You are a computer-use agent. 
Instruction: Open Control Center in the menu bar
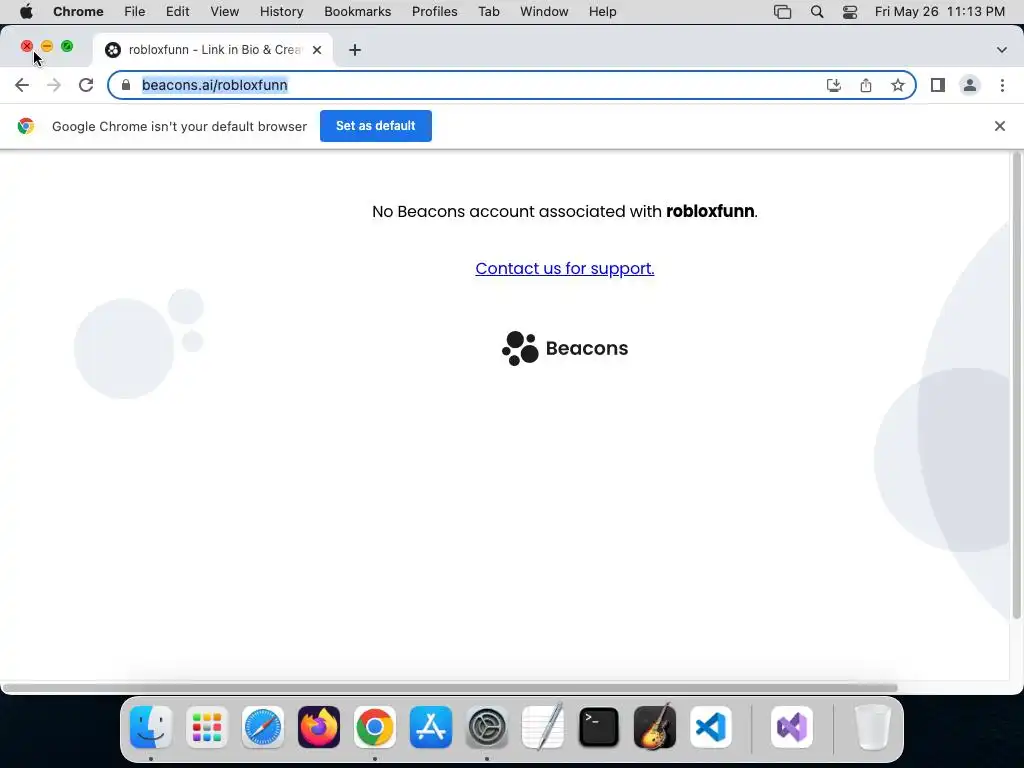tap(850, 12)
